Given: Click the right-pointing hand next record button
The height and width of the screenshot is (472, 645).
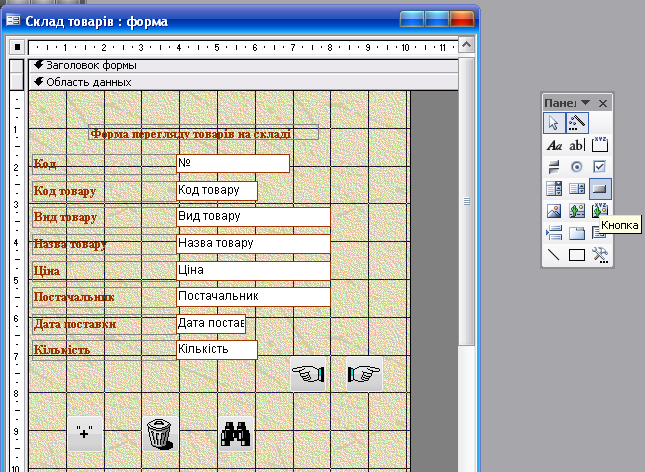Looking at the screenshot, I should point(364,374).
